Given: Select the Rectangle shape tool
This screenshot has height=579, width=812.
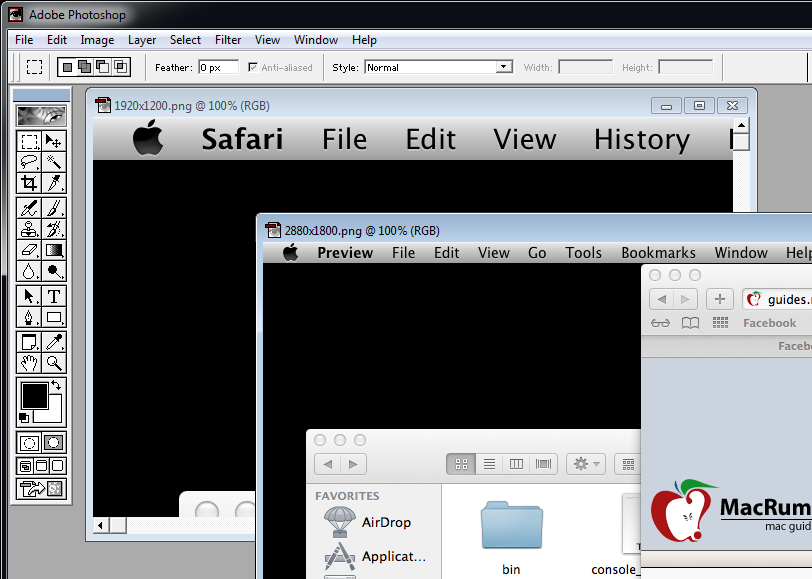Looking at the screenshot, I should [x=54, y=316].
